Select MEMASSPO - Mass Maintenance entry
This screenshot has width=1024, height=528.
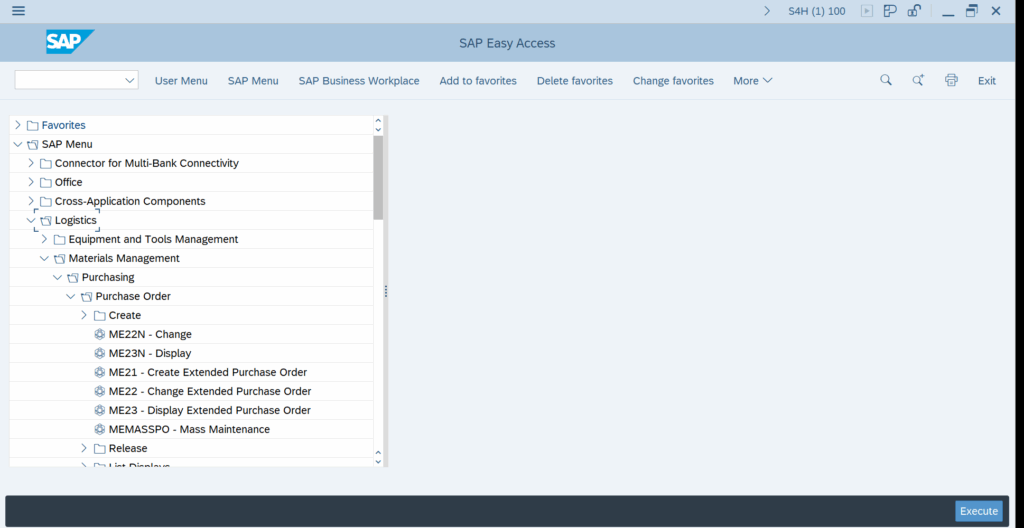[x=189, y=429]
